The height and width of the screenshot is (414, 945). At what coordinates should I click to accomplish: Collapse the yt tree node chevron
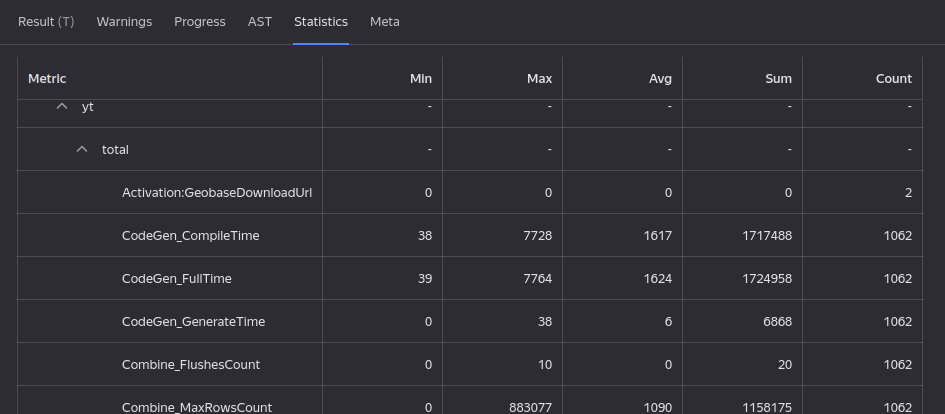(62, 106)
